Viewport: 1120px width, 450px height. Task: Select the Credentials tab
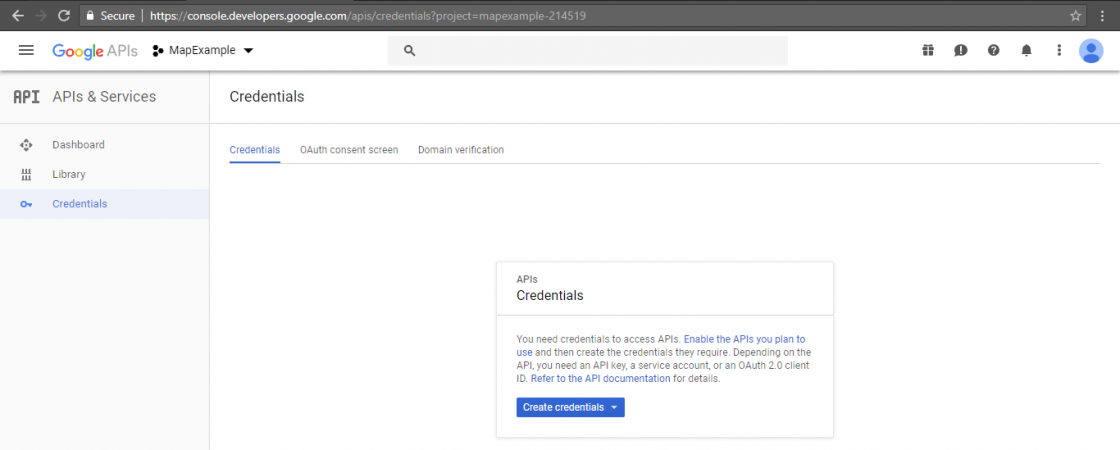255,150
